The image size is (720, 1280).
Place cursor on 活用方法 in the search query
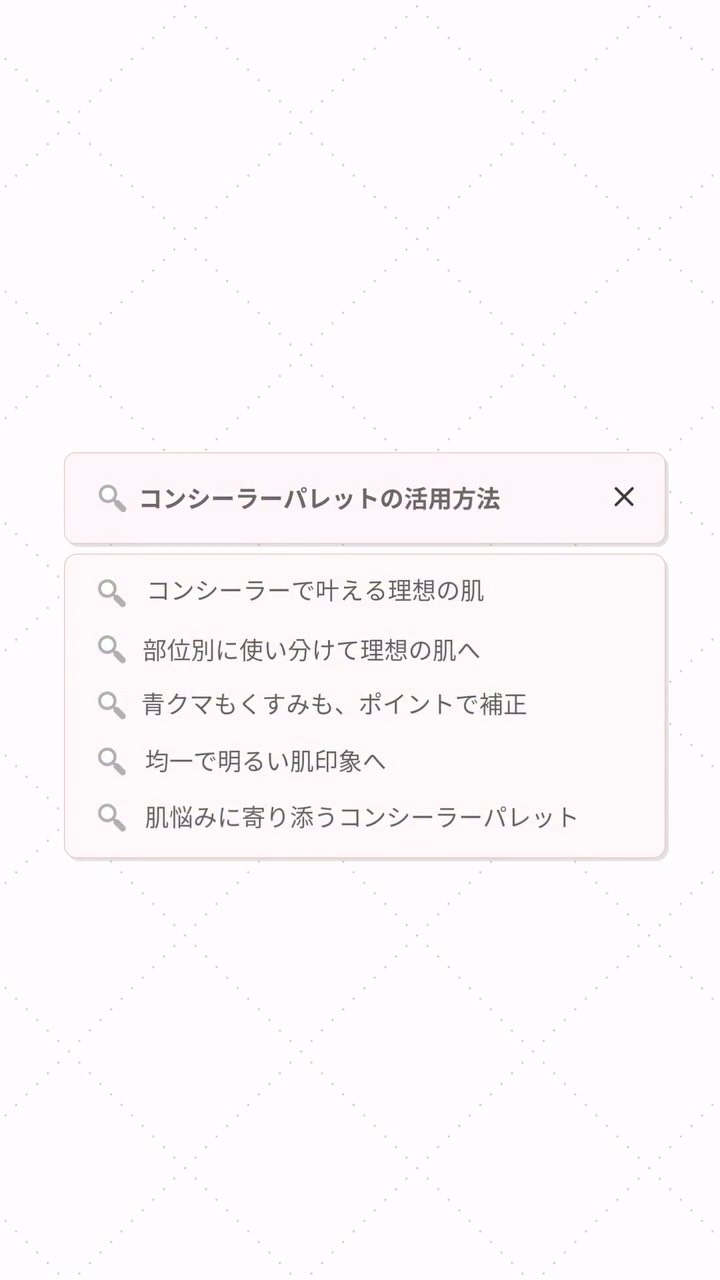[451, 498]
